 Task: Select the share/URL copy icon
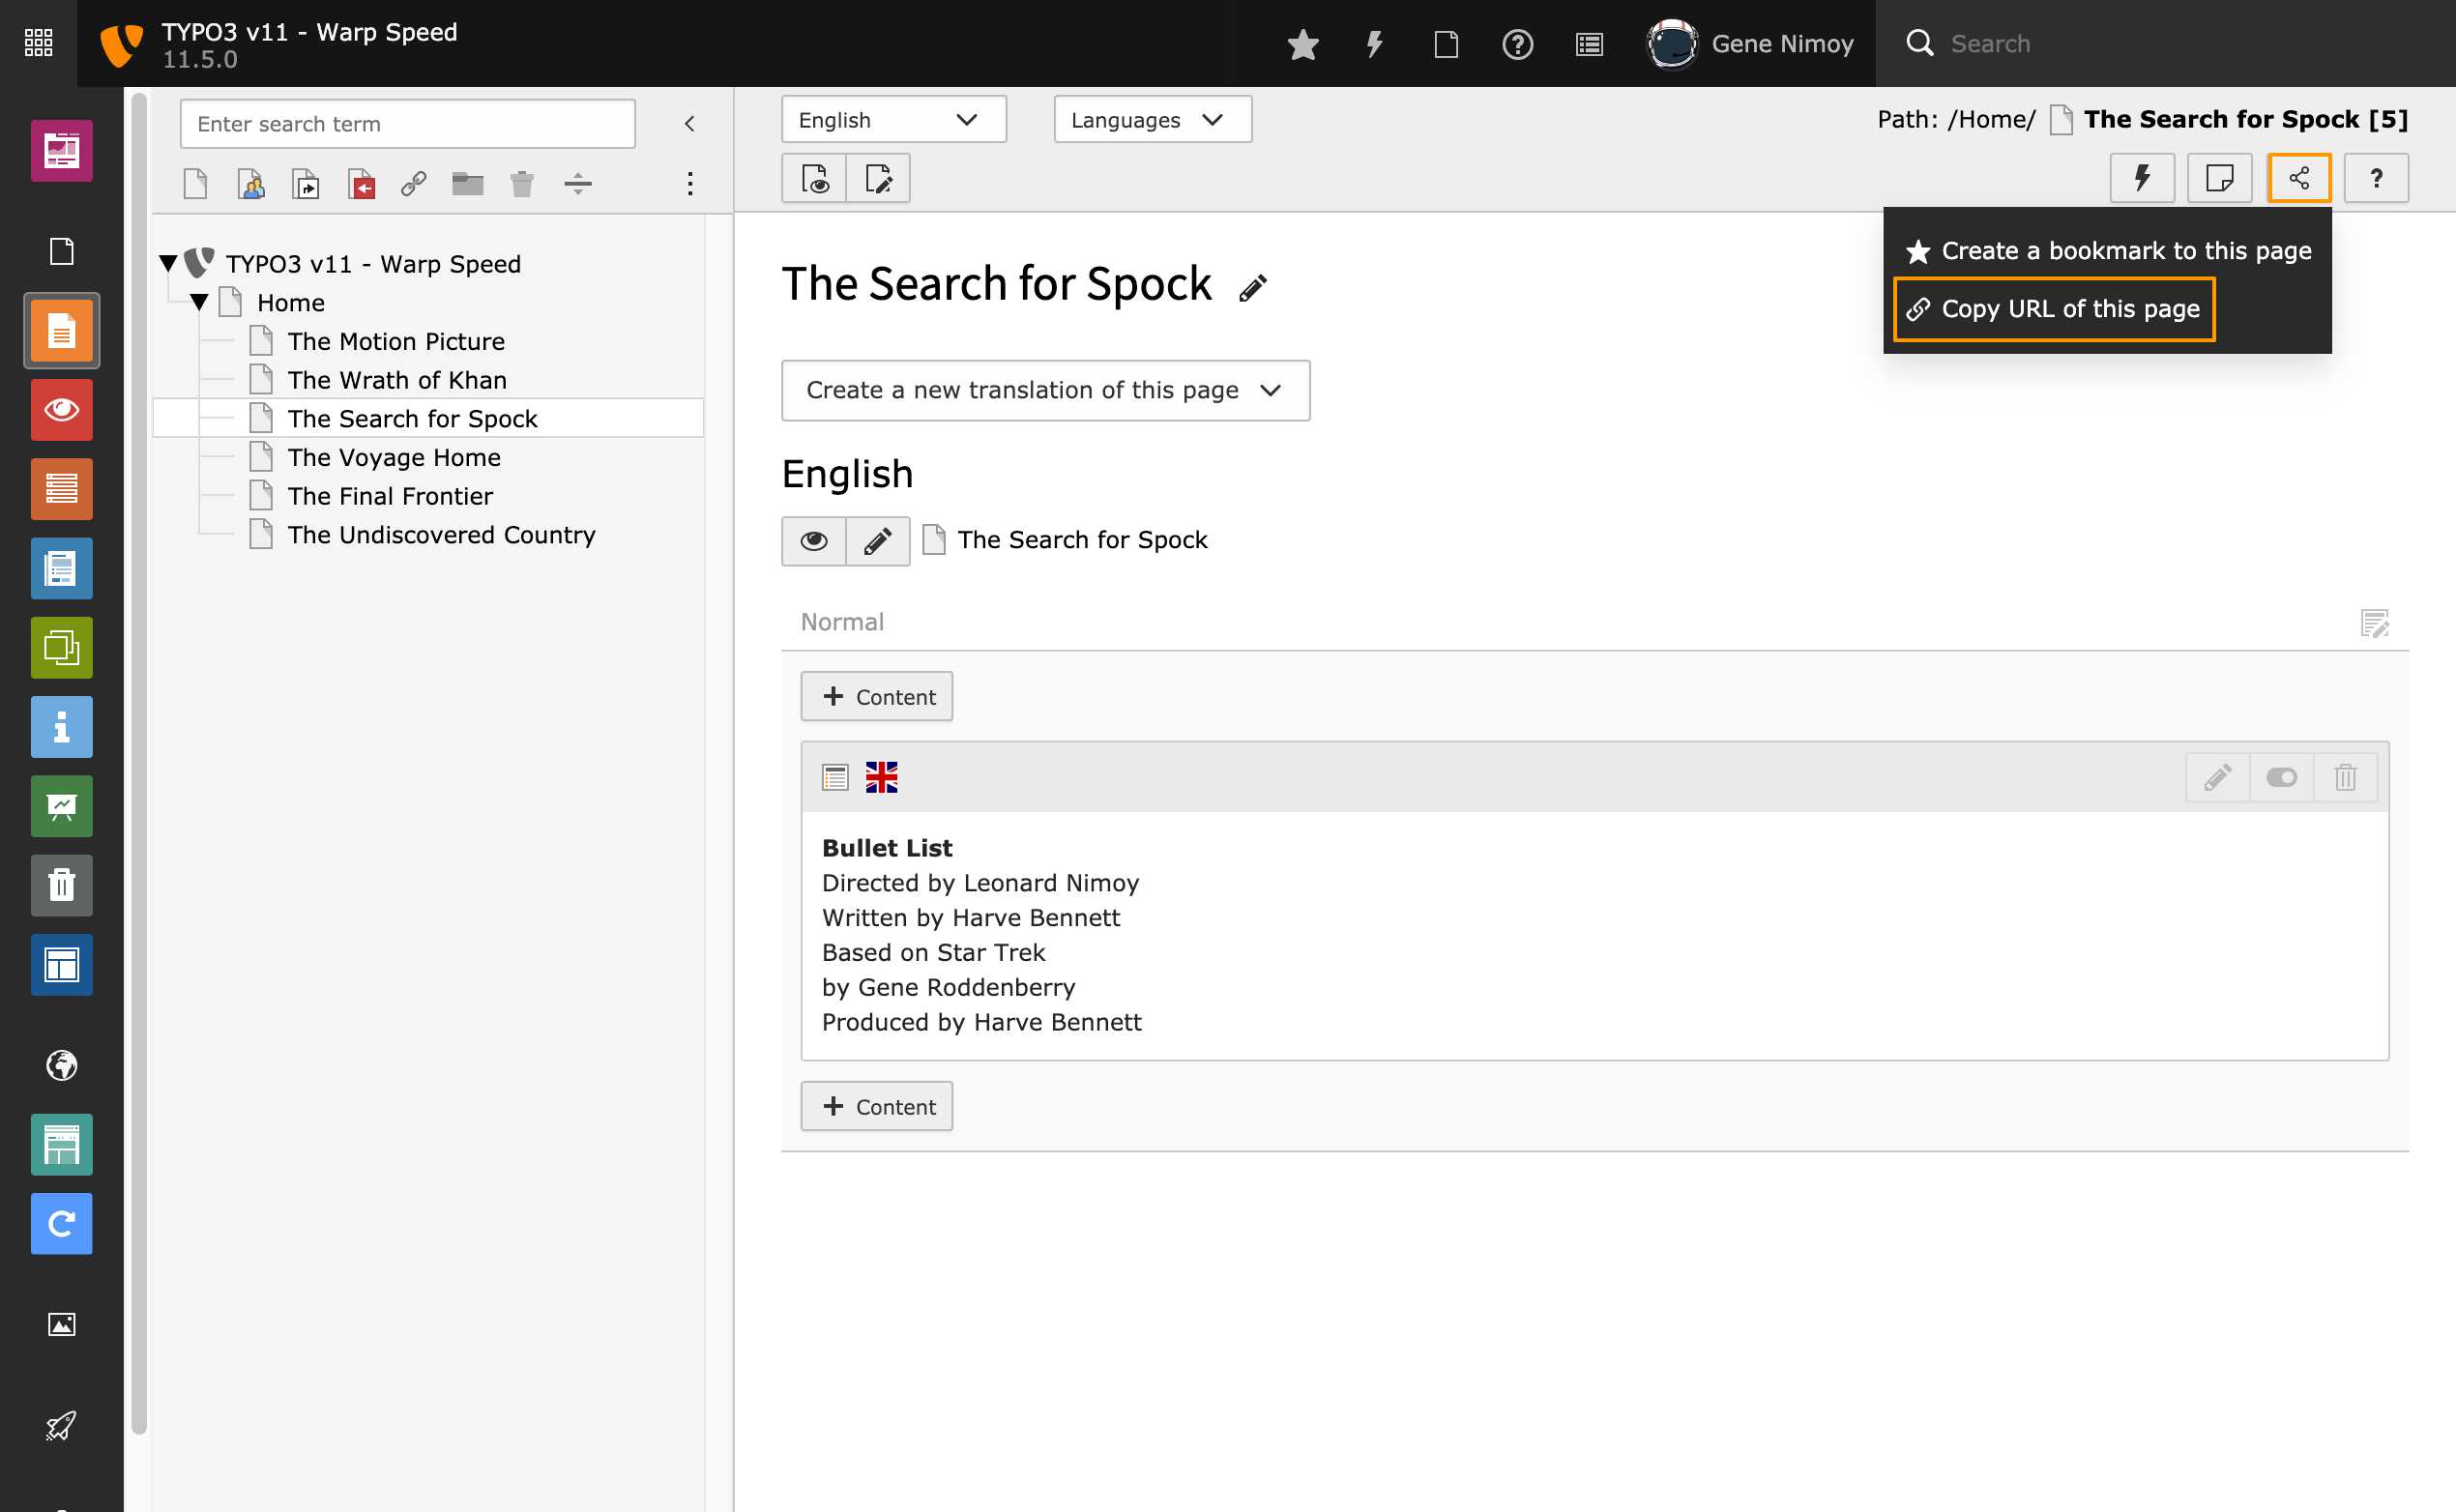pyautogui.click(x=2300, y=179)
